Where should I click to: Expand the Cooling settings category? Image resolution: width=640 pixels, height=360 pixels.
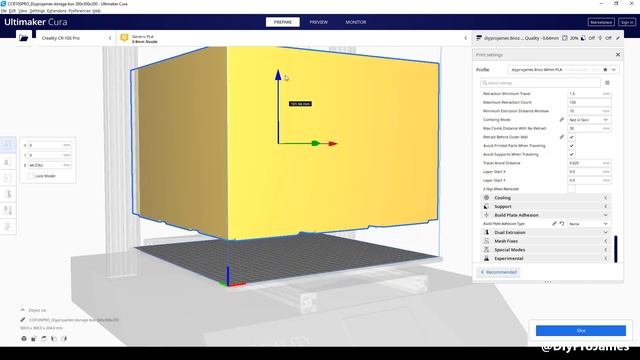click(x=546, y=198)
